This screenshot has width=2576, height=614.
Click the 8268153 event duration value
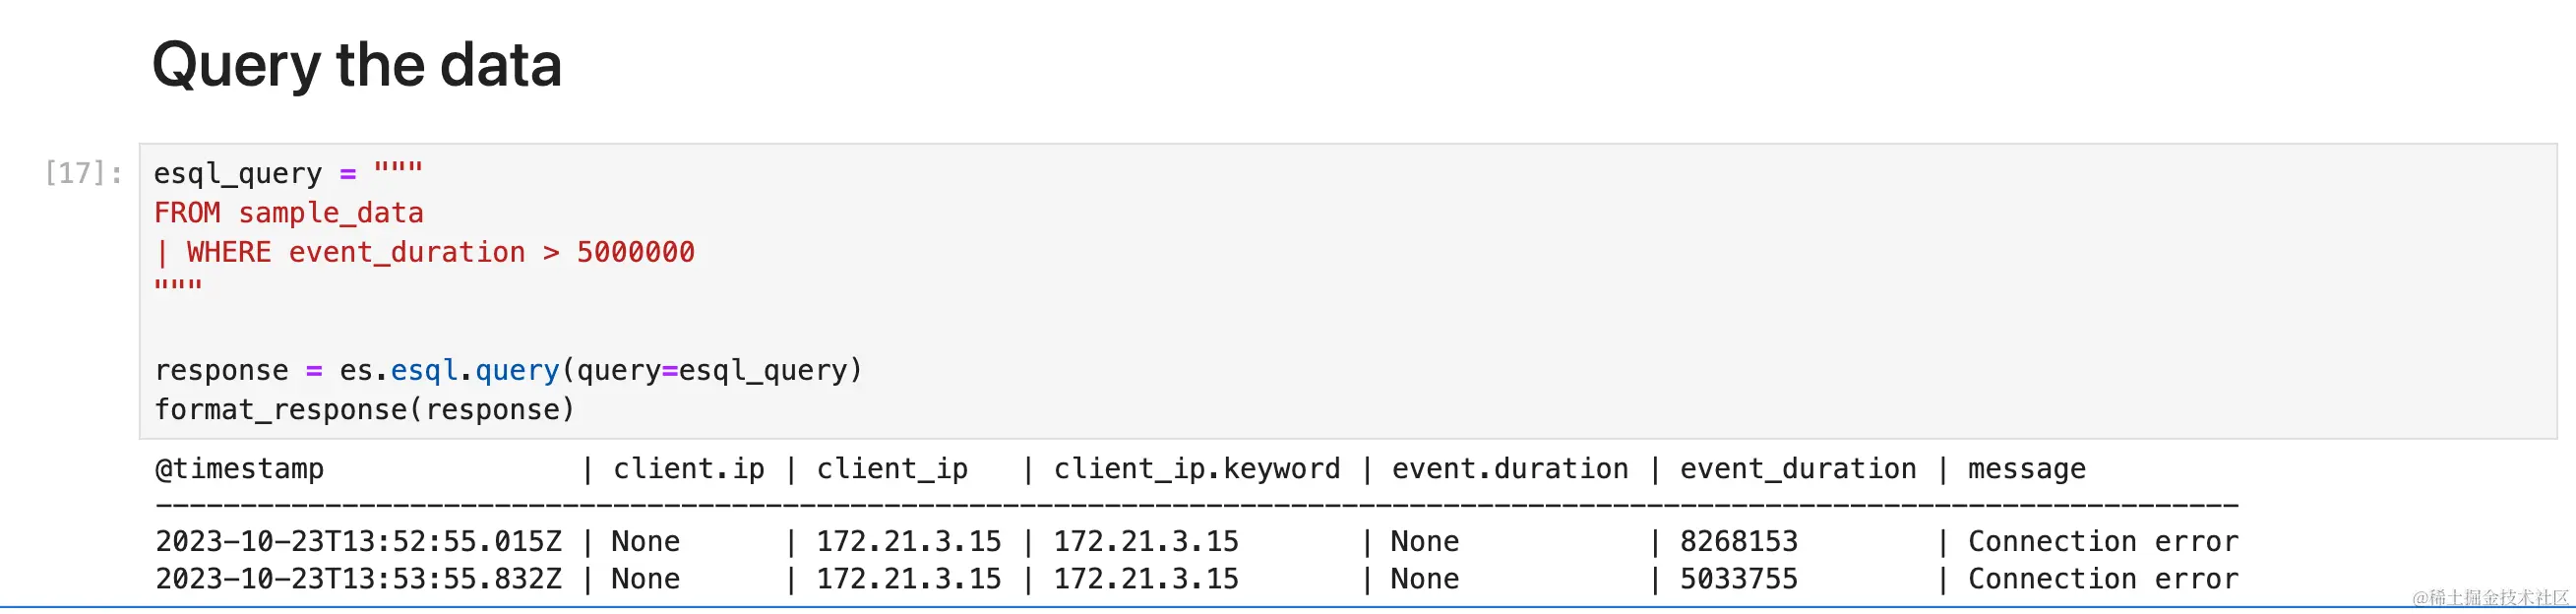coord(1738,542)
